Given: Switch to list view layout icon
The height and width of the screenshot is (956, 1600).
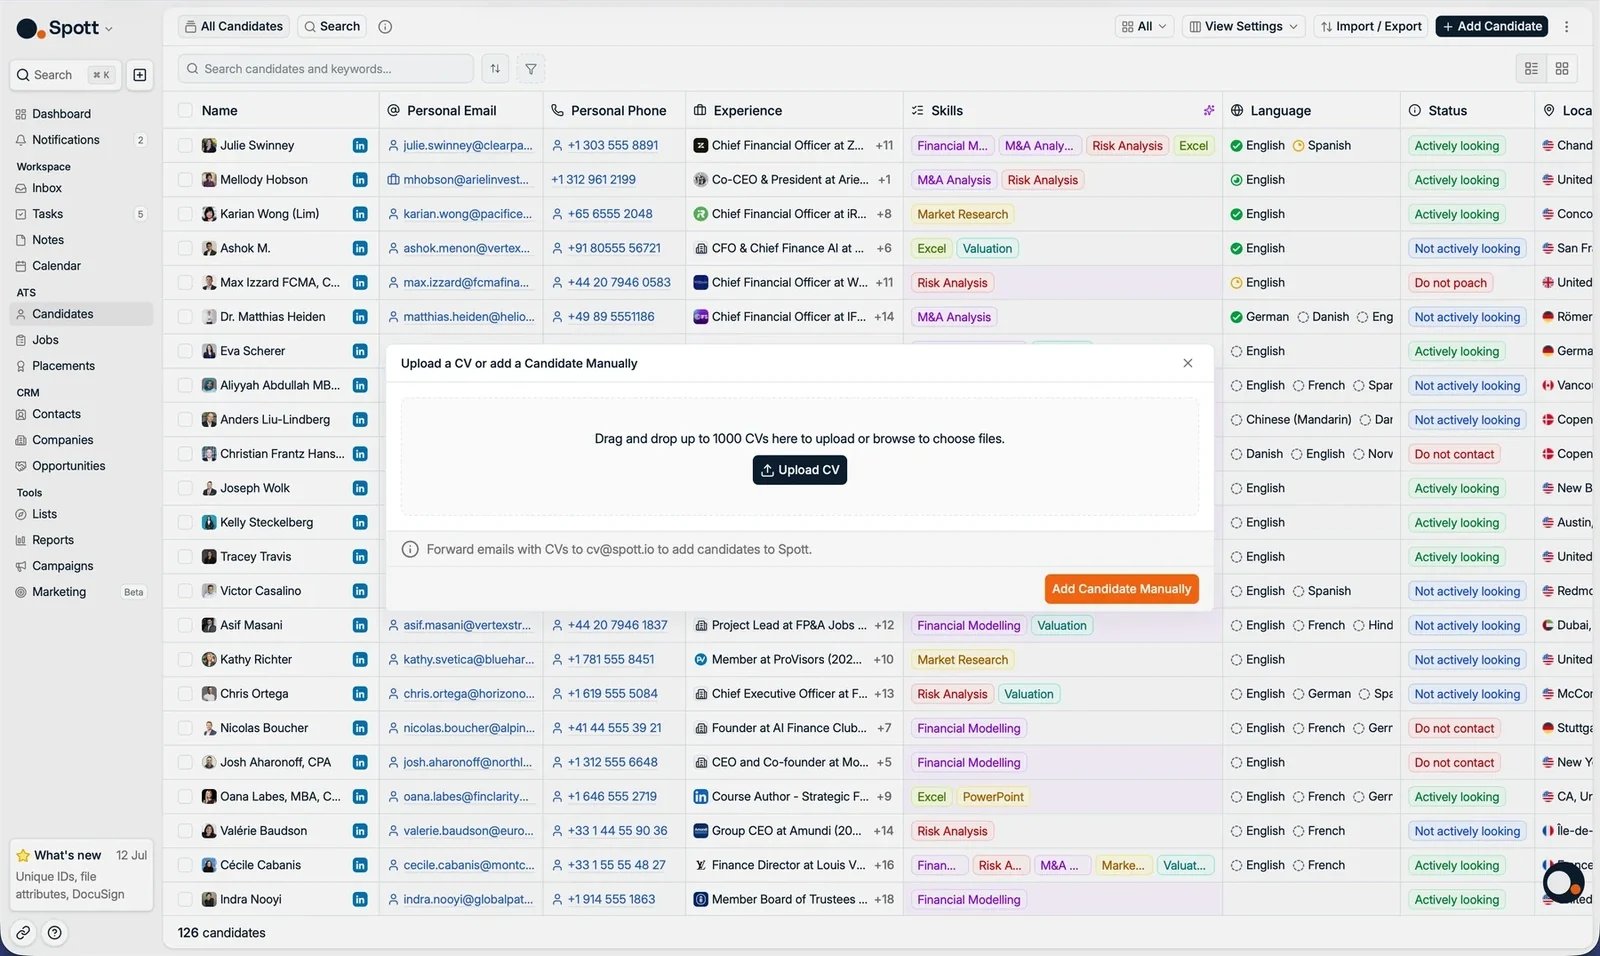Looking at the screenshot, I should pyautogui.click(x=1531, y=69).
